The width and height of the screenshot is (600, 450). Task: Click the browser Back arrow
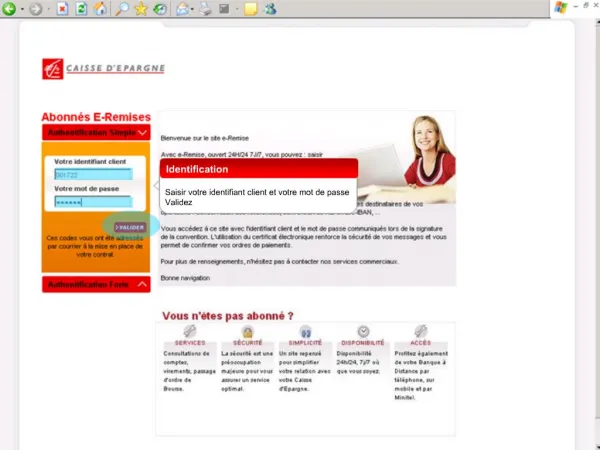coord(9,8)
